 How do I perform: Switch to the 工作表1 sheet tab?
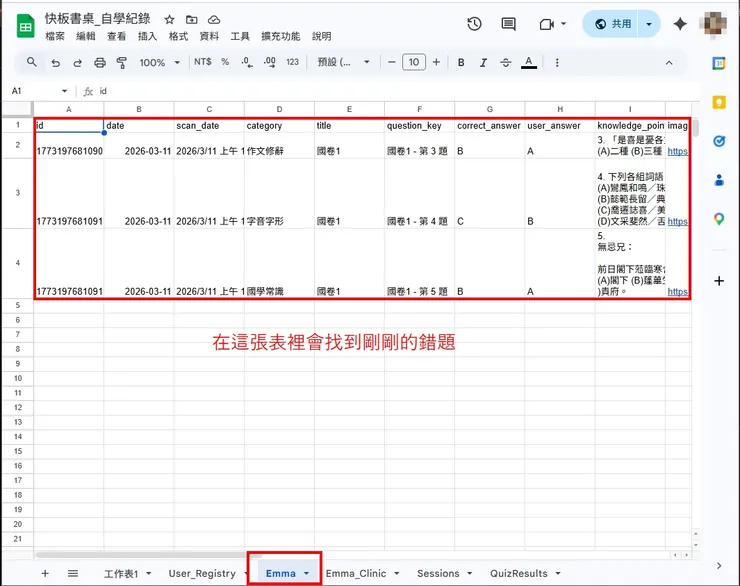click(x=121, y=574)
